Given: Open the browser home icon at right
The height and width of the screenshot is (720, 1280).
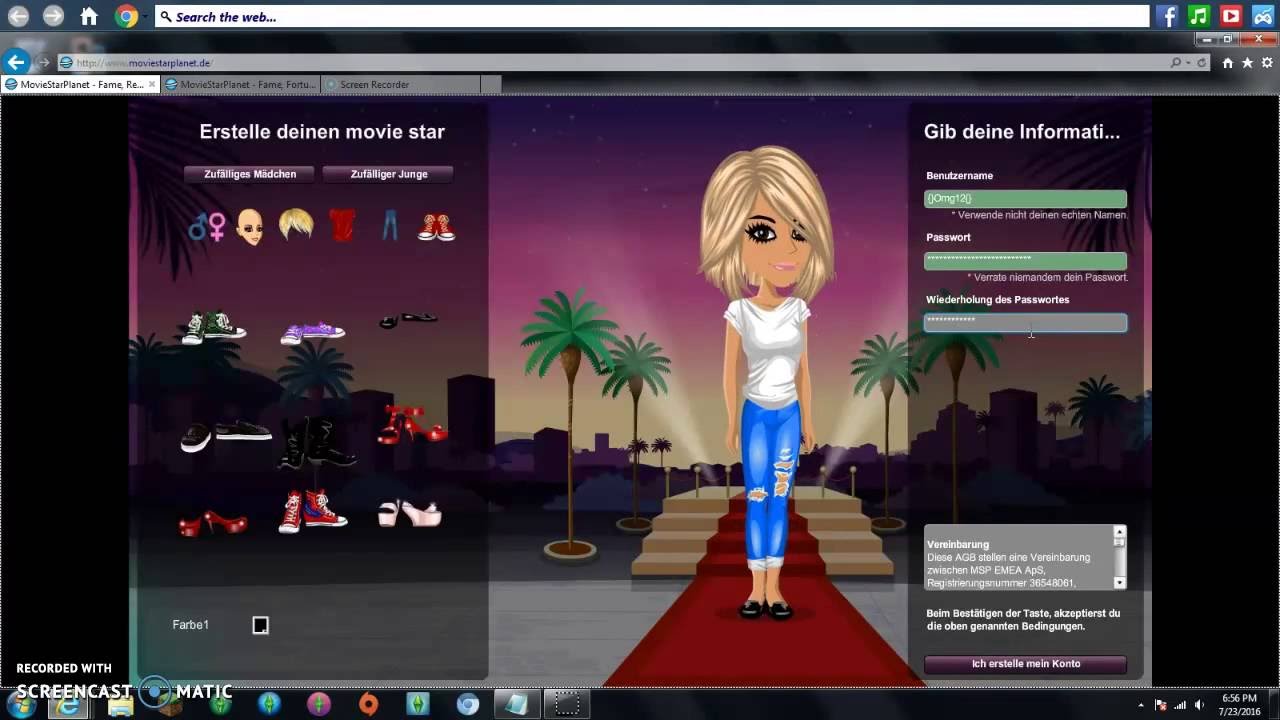Looking at the screenshot, I should pyautogui.click(x=1228, y=62).
